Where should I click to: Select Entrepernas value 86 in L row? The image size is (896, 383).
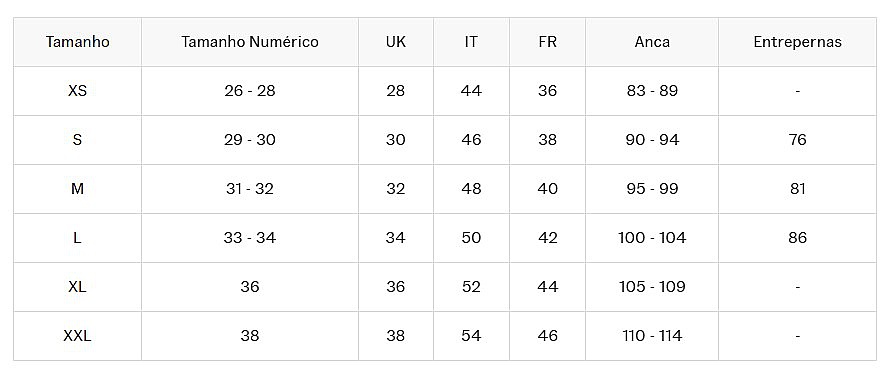pyautogui.click(x=797, y=238)
